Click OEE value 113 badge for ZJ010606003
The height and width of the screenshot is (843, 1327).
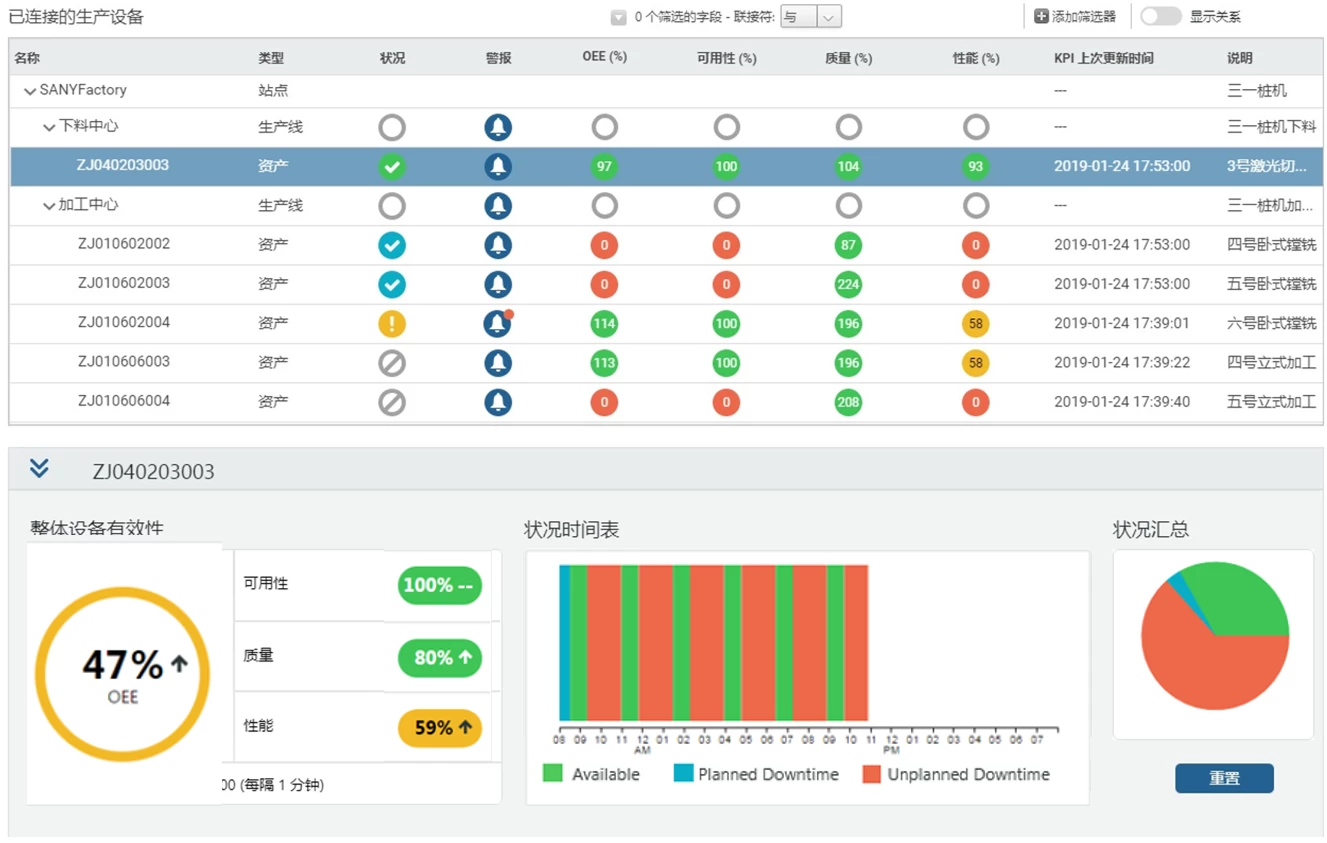pos(604,362)
